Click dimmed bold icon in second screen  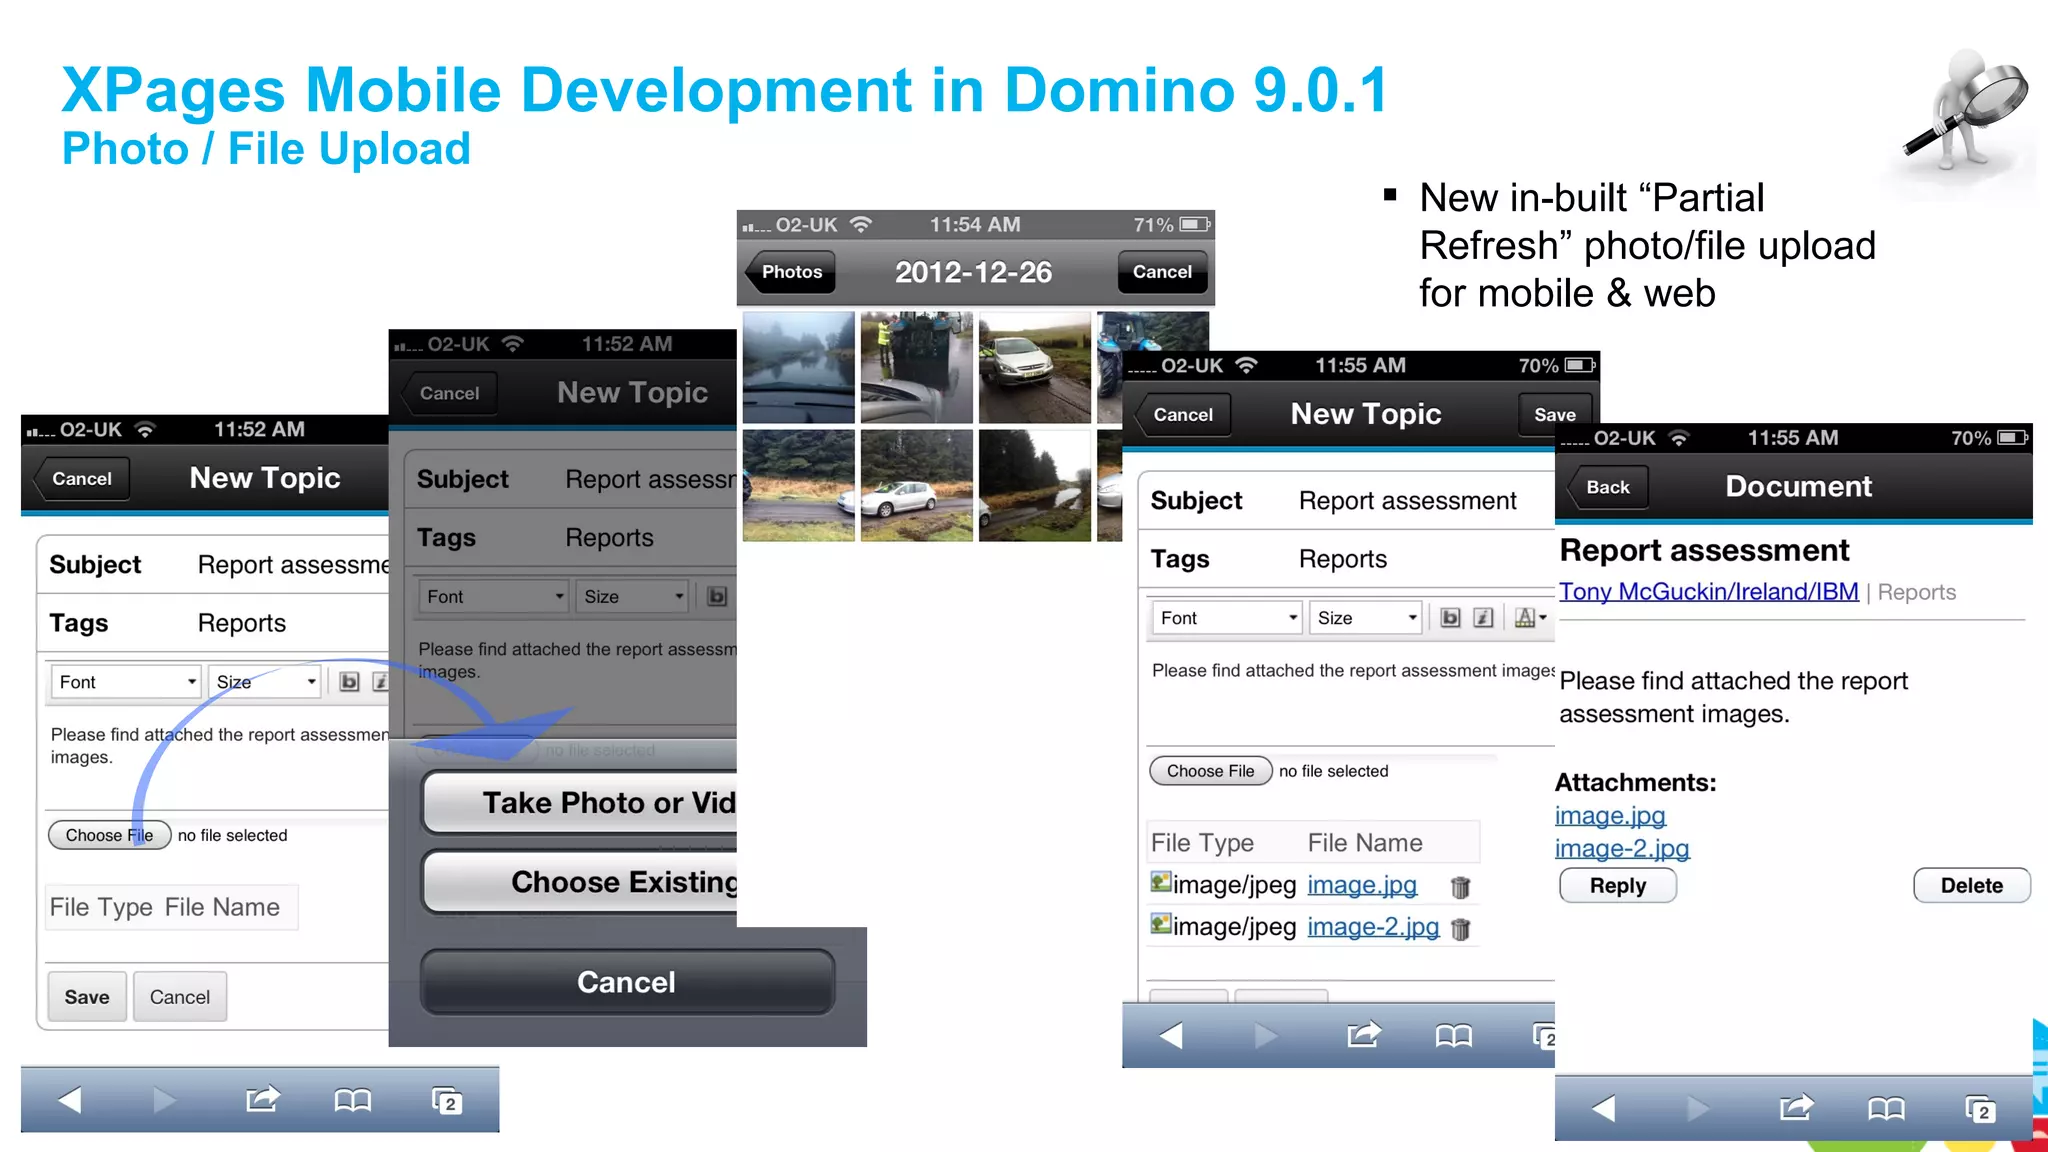pos(717,597)
